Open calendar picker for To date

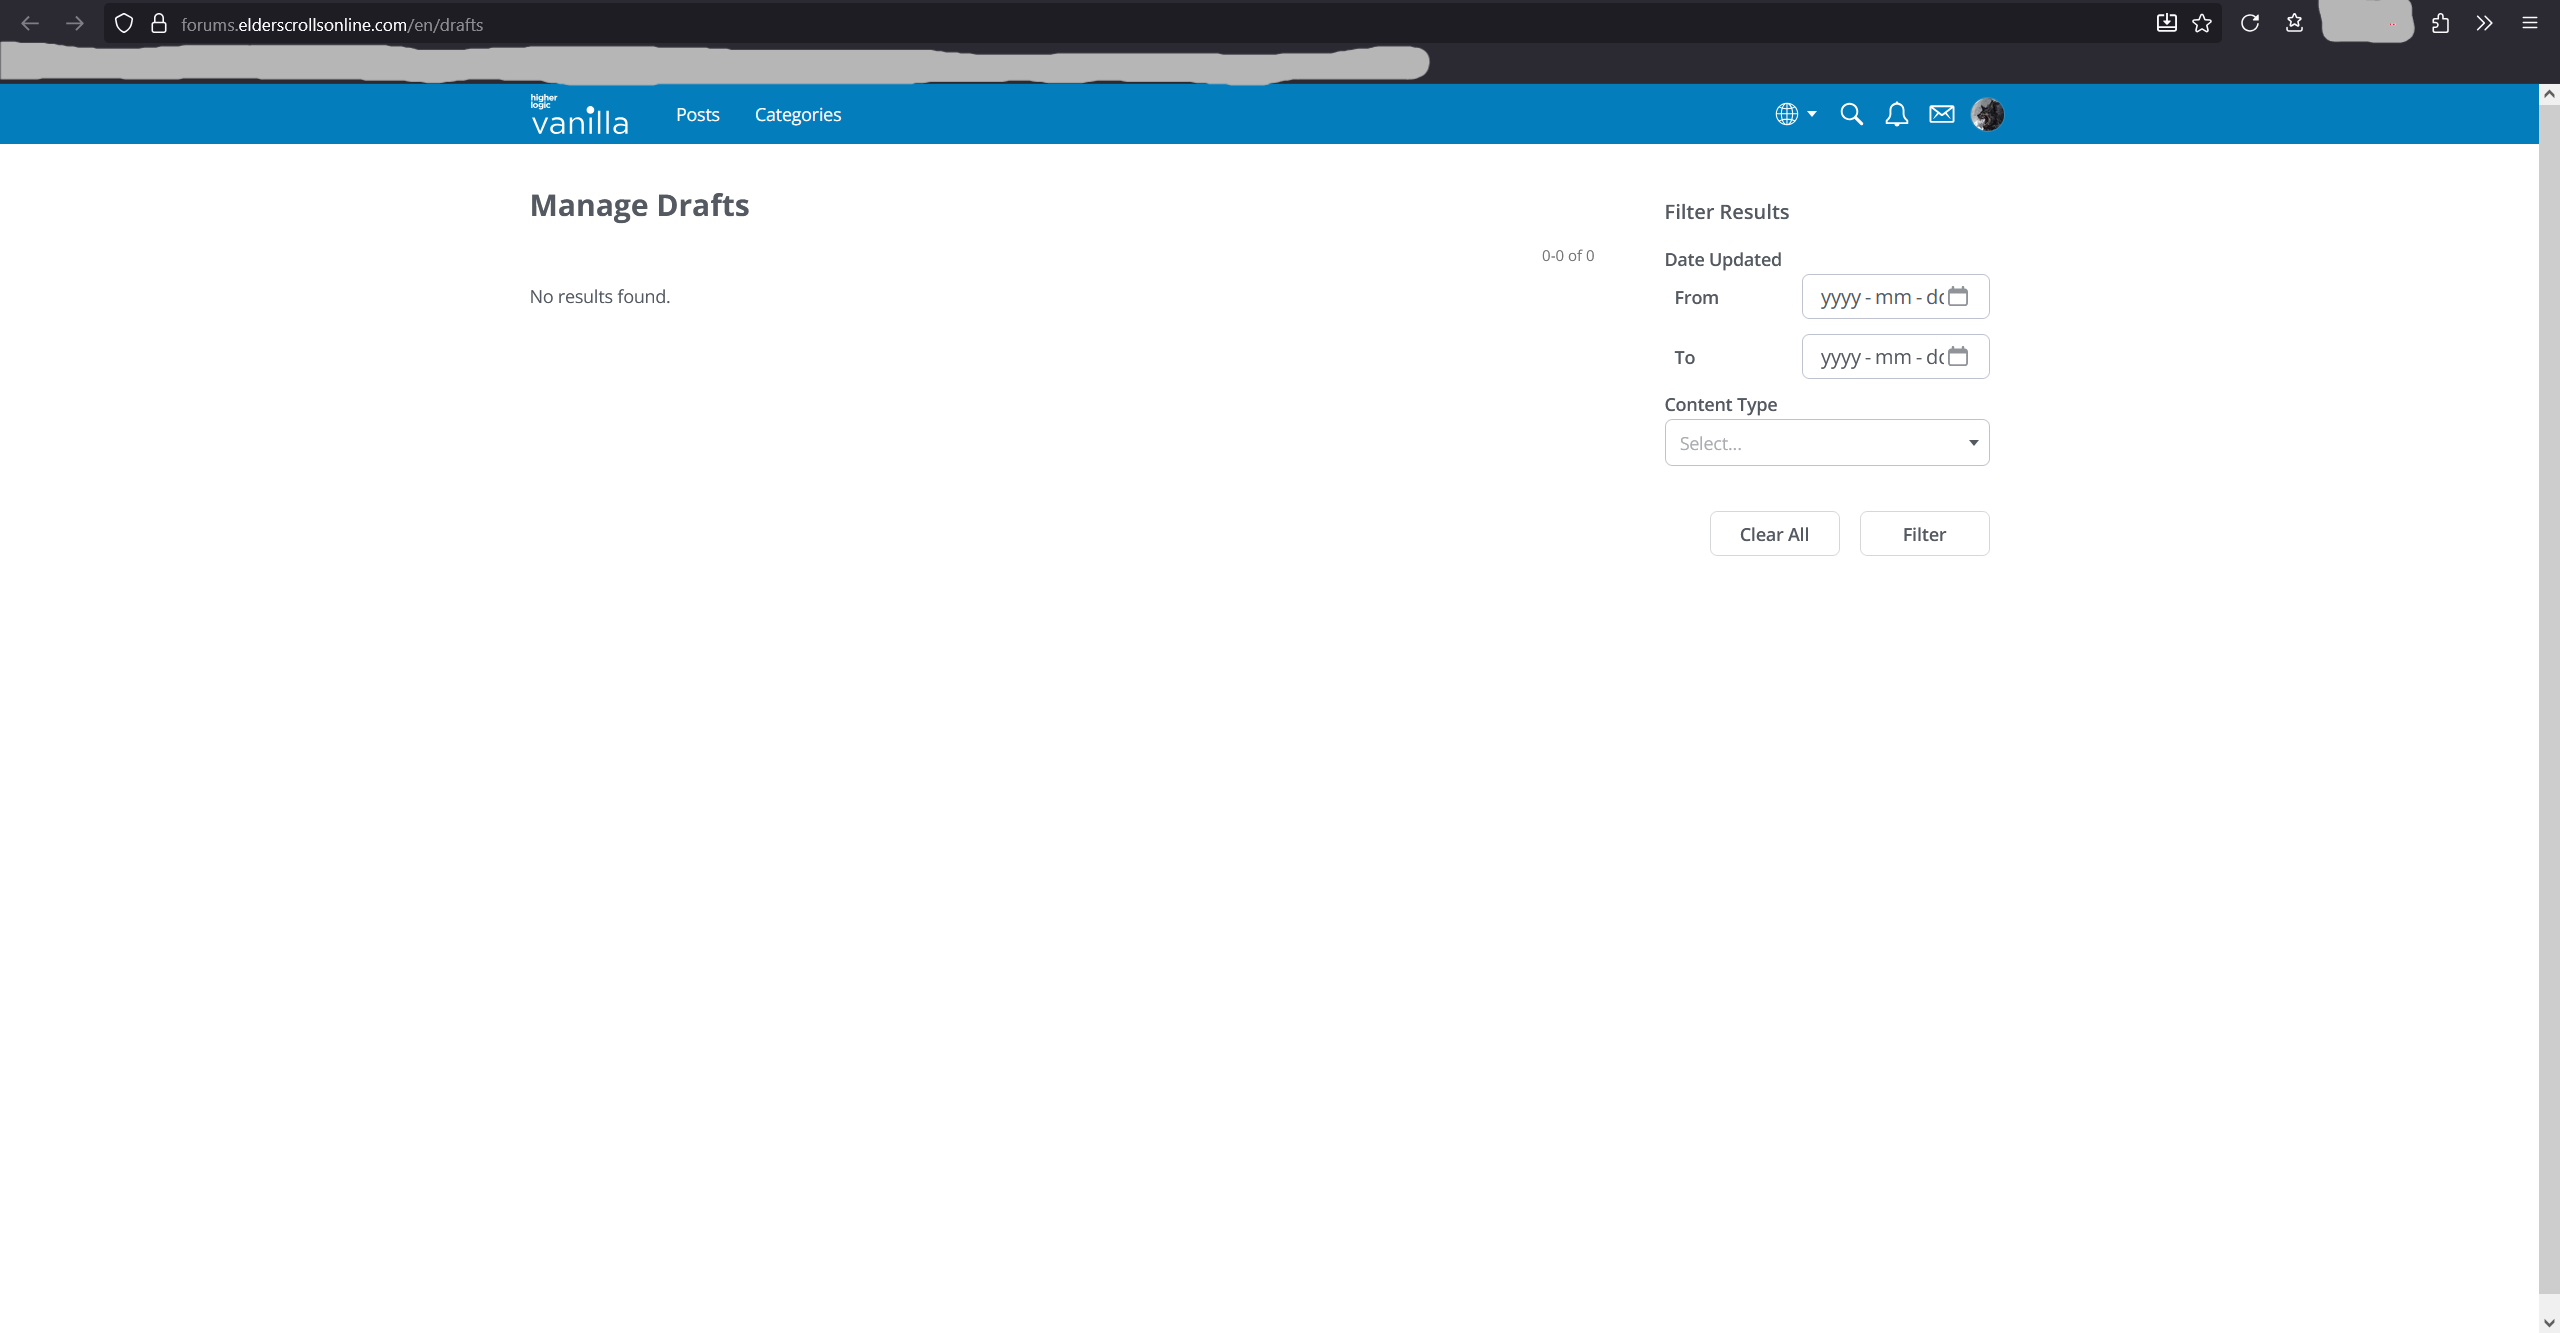pyautogui.click(x=1958, y=356)
